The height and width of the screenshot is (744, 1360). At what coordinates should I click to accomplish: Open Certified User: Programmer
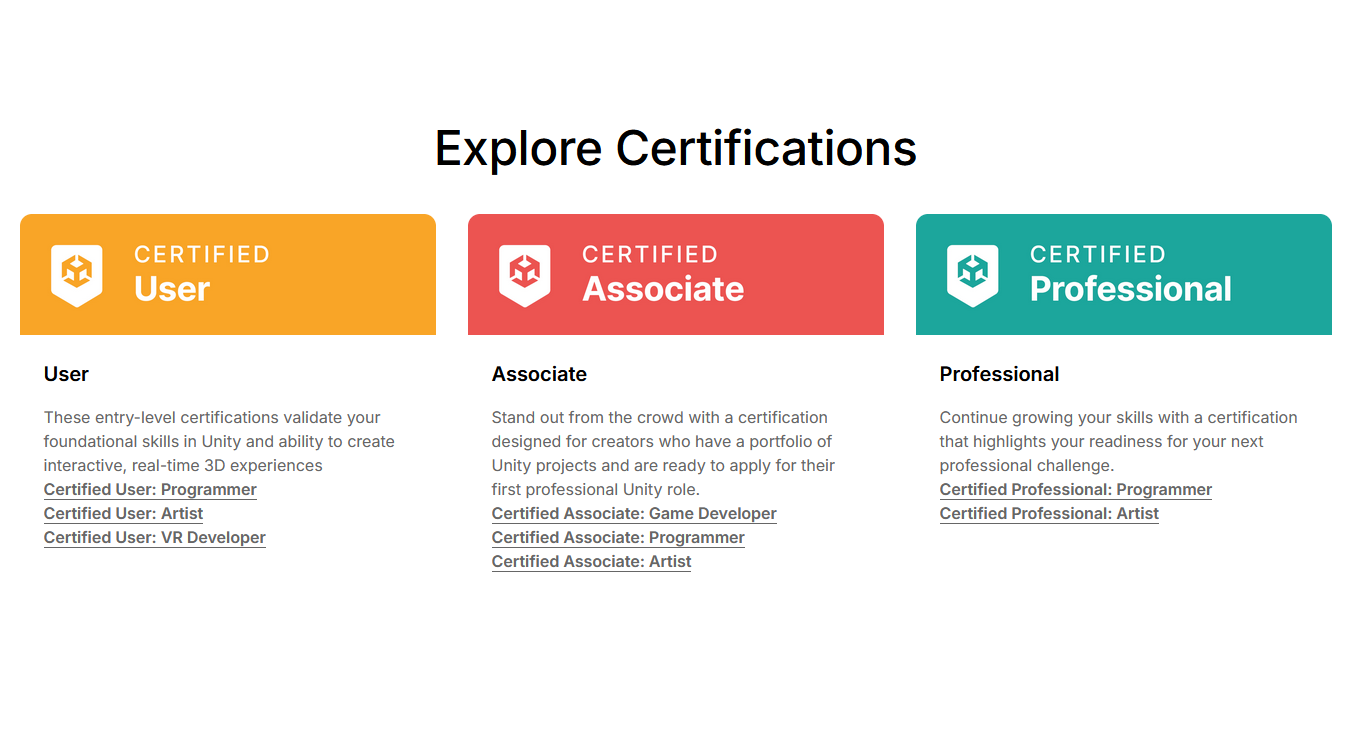pyautogui.click(x=150, y=489)
